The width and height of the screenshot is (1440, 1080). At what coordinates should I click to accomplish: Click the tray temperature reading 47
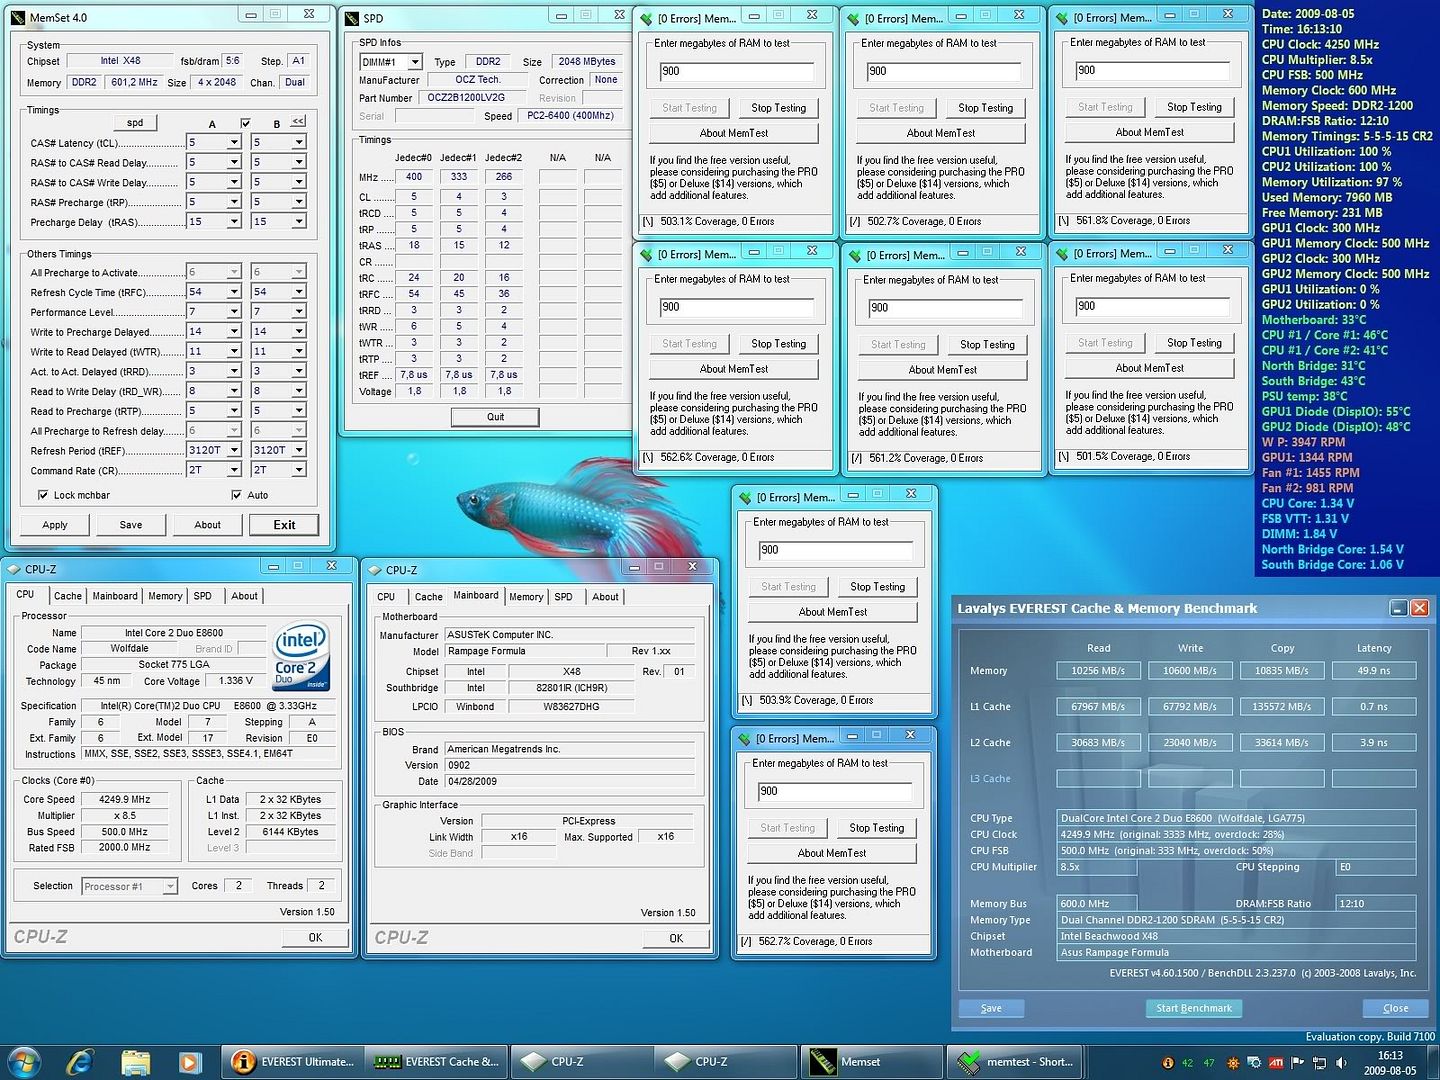1209,1063
